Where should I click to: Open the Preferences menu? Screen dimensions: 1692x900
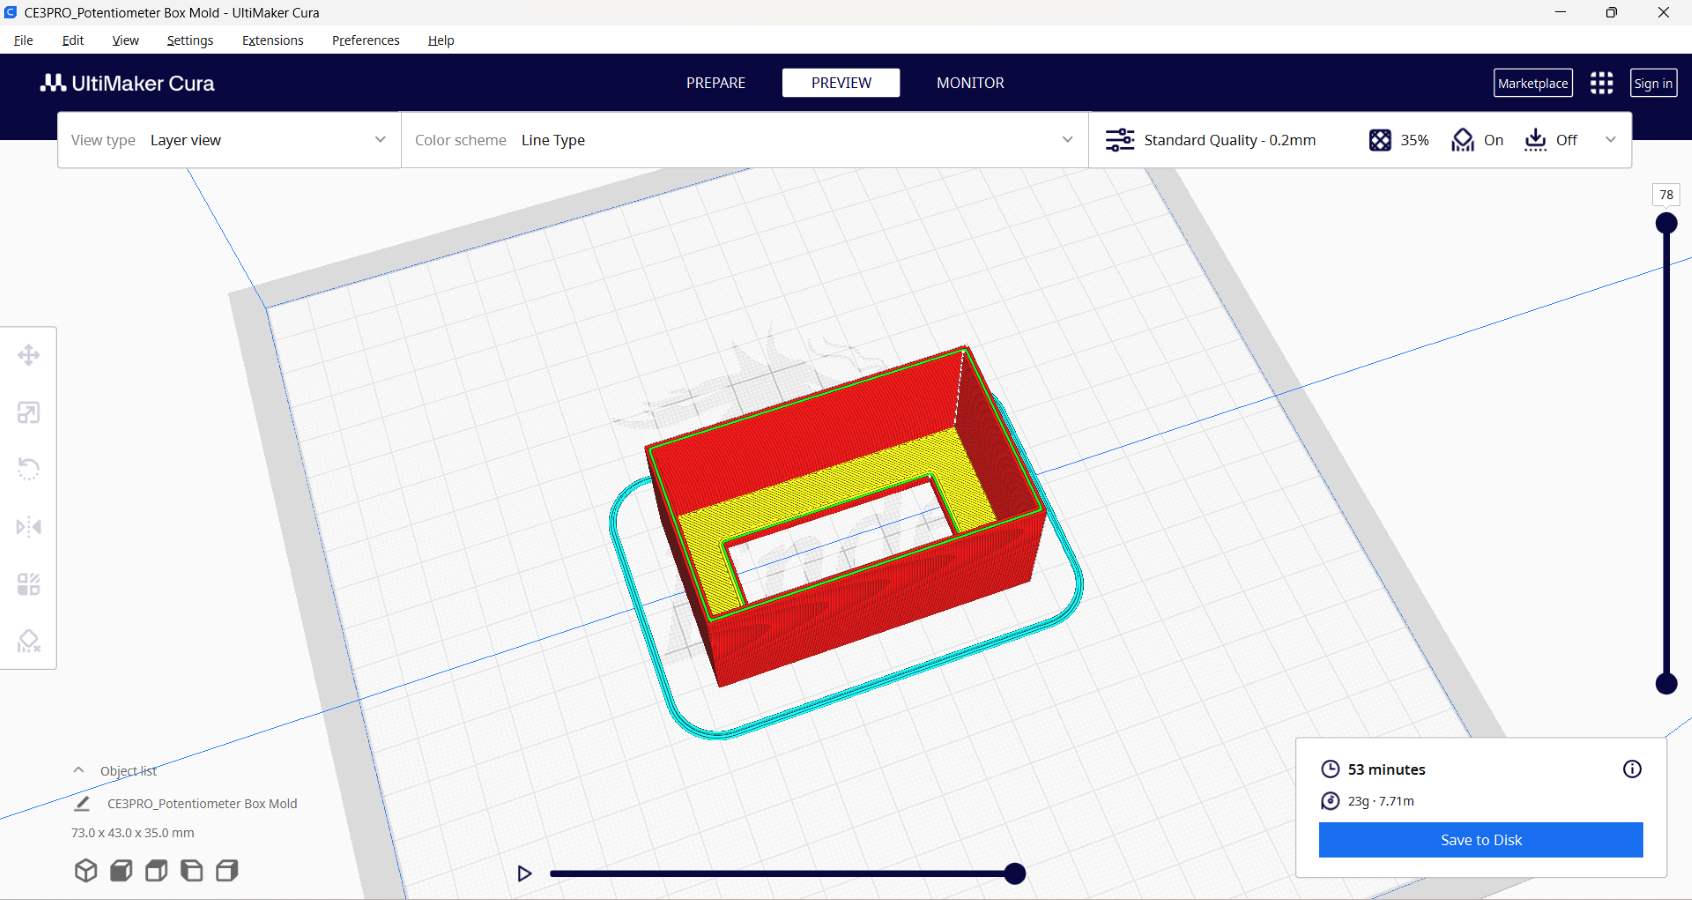(x=365, y=40)
